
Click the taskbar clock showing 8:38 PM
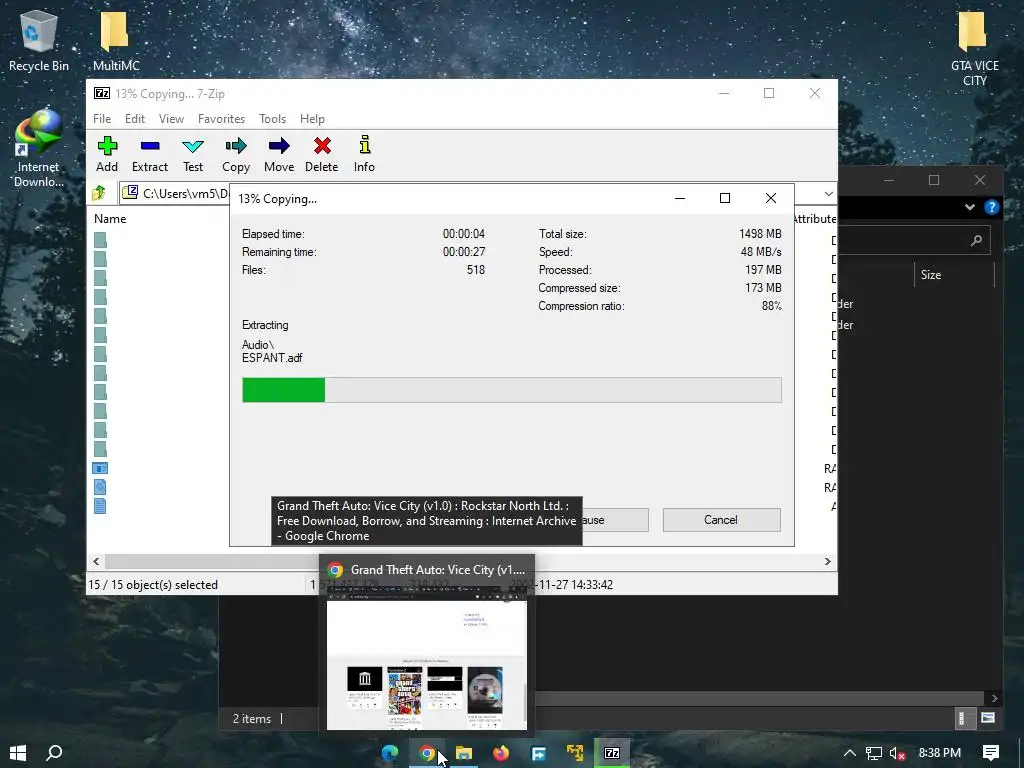pos(939,753)
